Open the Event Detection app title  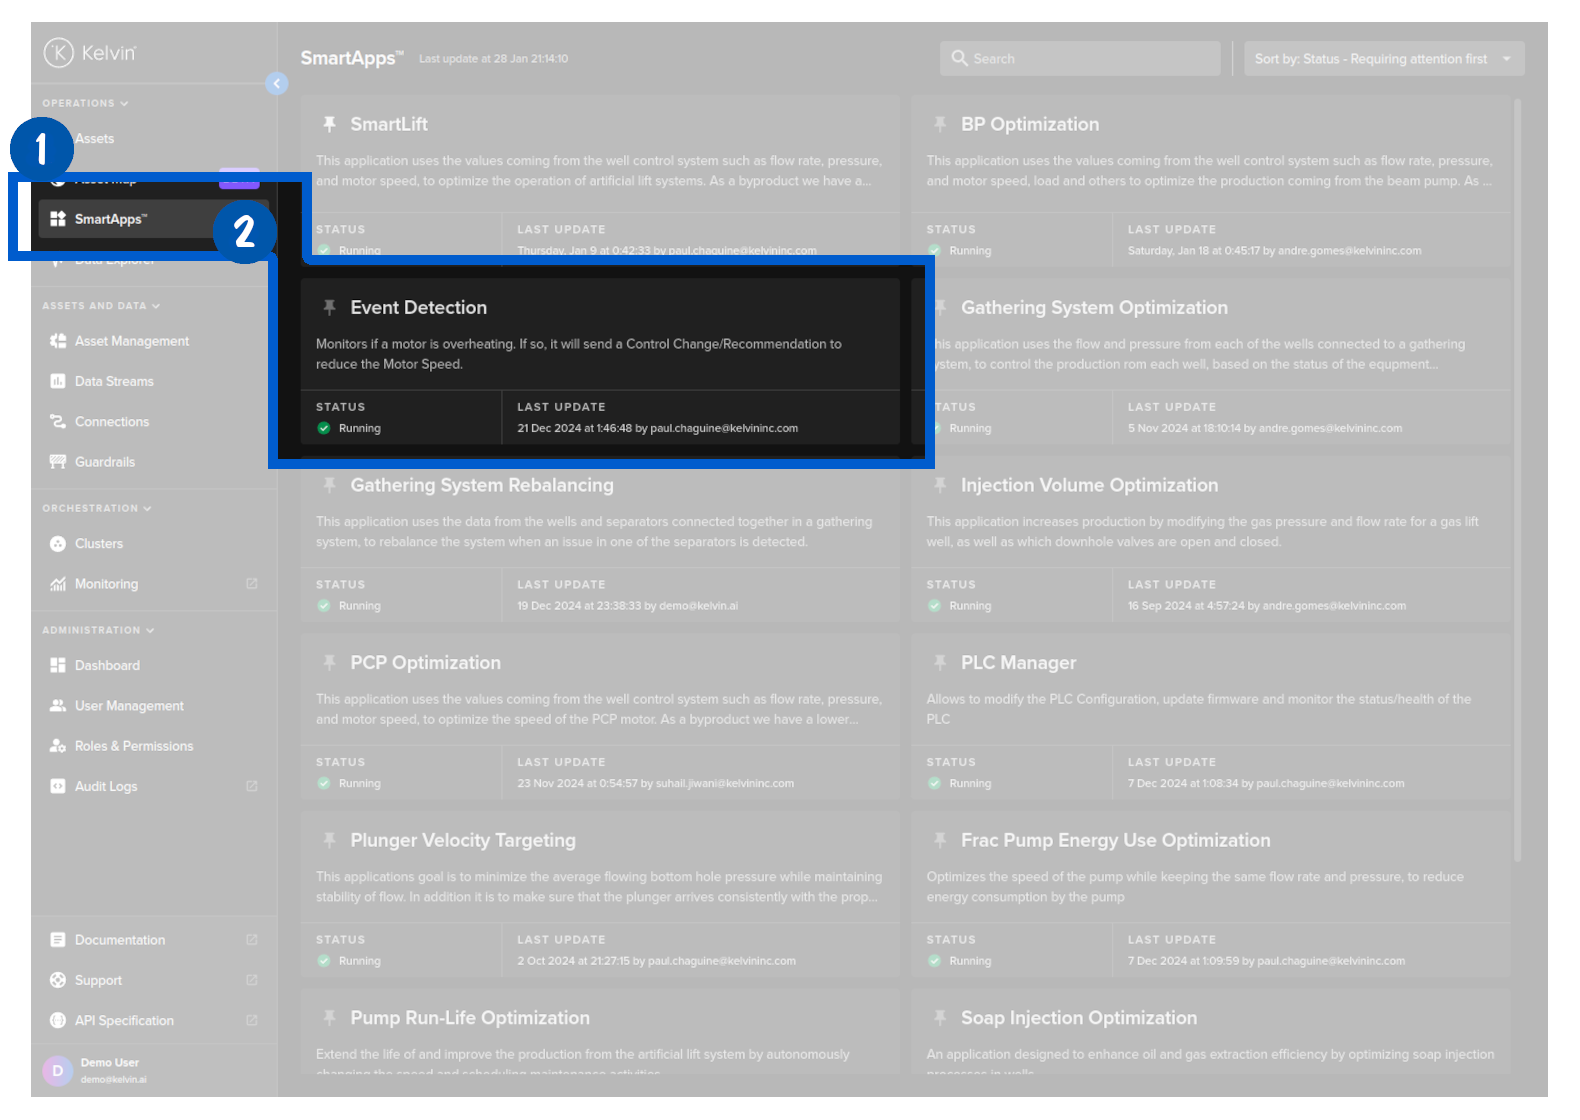[418, 308]
